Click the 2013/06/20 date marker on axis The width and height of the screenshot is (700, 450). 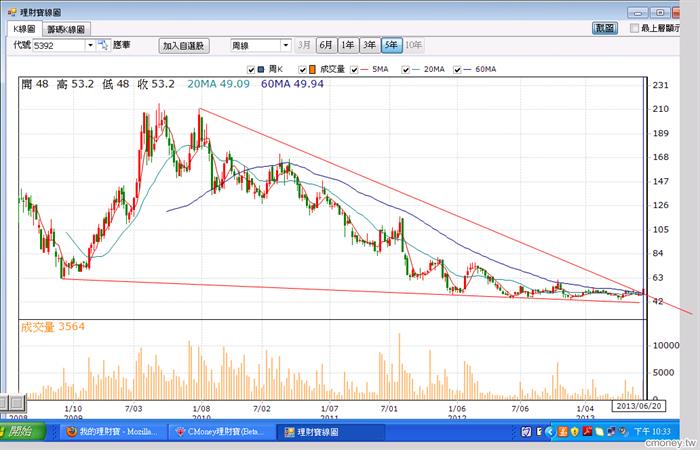[x=638, y=406]
